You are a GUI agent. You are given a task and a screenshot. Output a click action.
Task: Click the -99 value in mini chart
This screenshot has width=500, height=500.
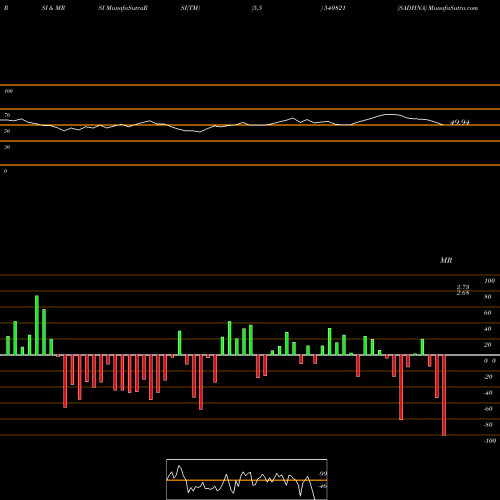[x=322, y=474]
